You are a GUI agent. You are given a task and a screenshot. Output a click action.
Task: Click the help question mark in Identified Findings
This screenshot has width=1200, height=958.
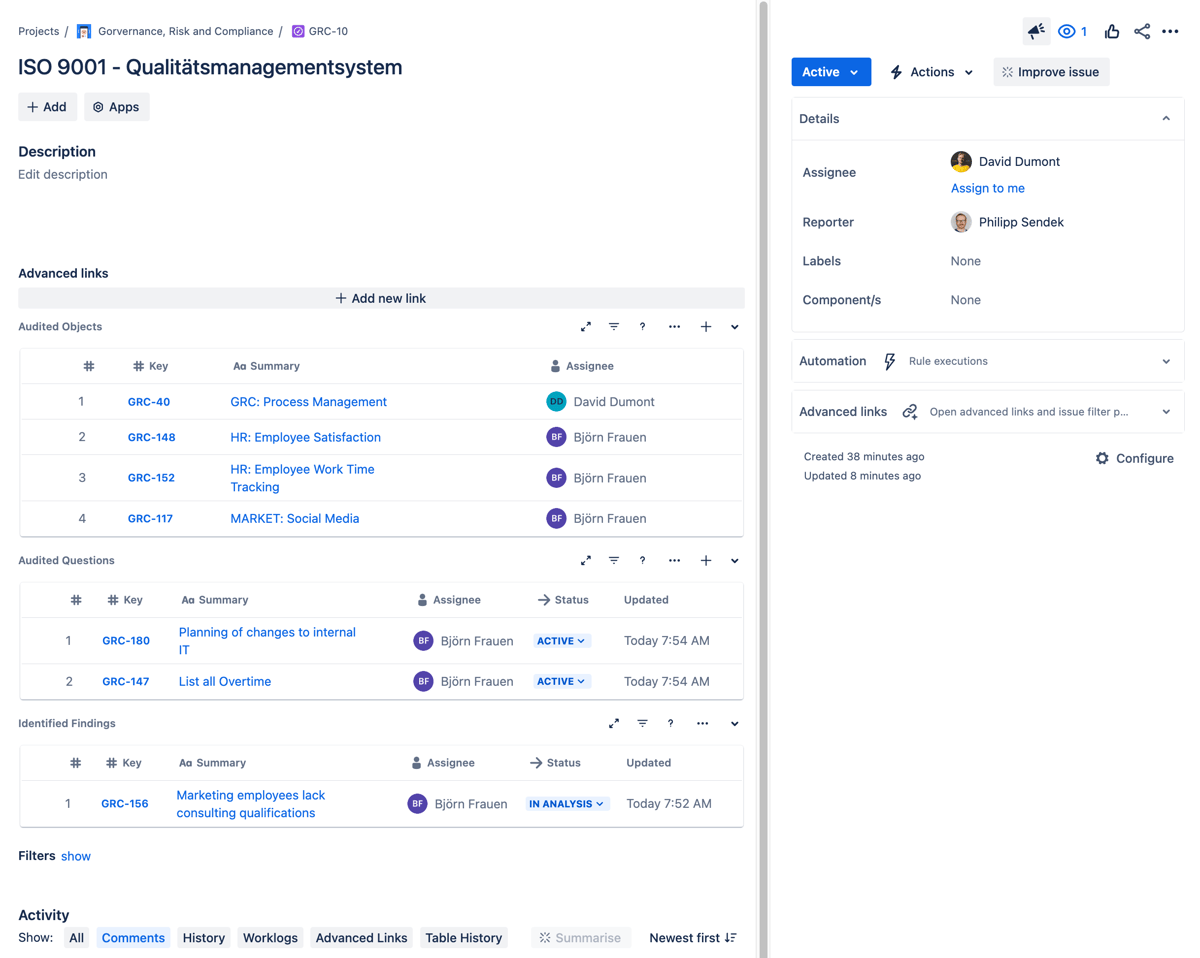tap(670, 724)
